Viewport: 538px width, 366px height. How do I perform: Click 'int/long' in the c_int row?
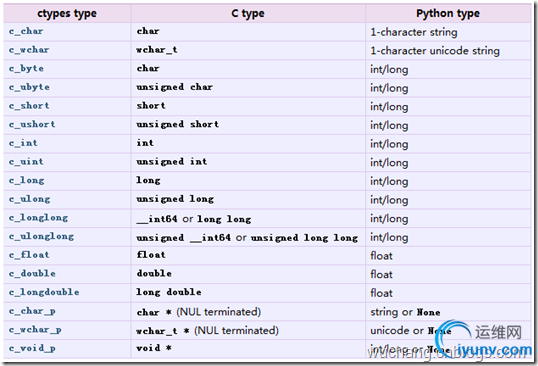coord(389,144)
